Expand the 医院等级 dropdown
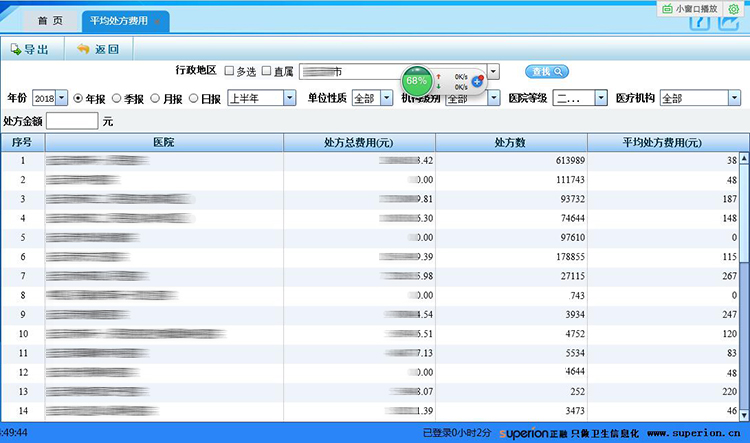This screenshot has height=443, width=750. click(x=601, y=98)
